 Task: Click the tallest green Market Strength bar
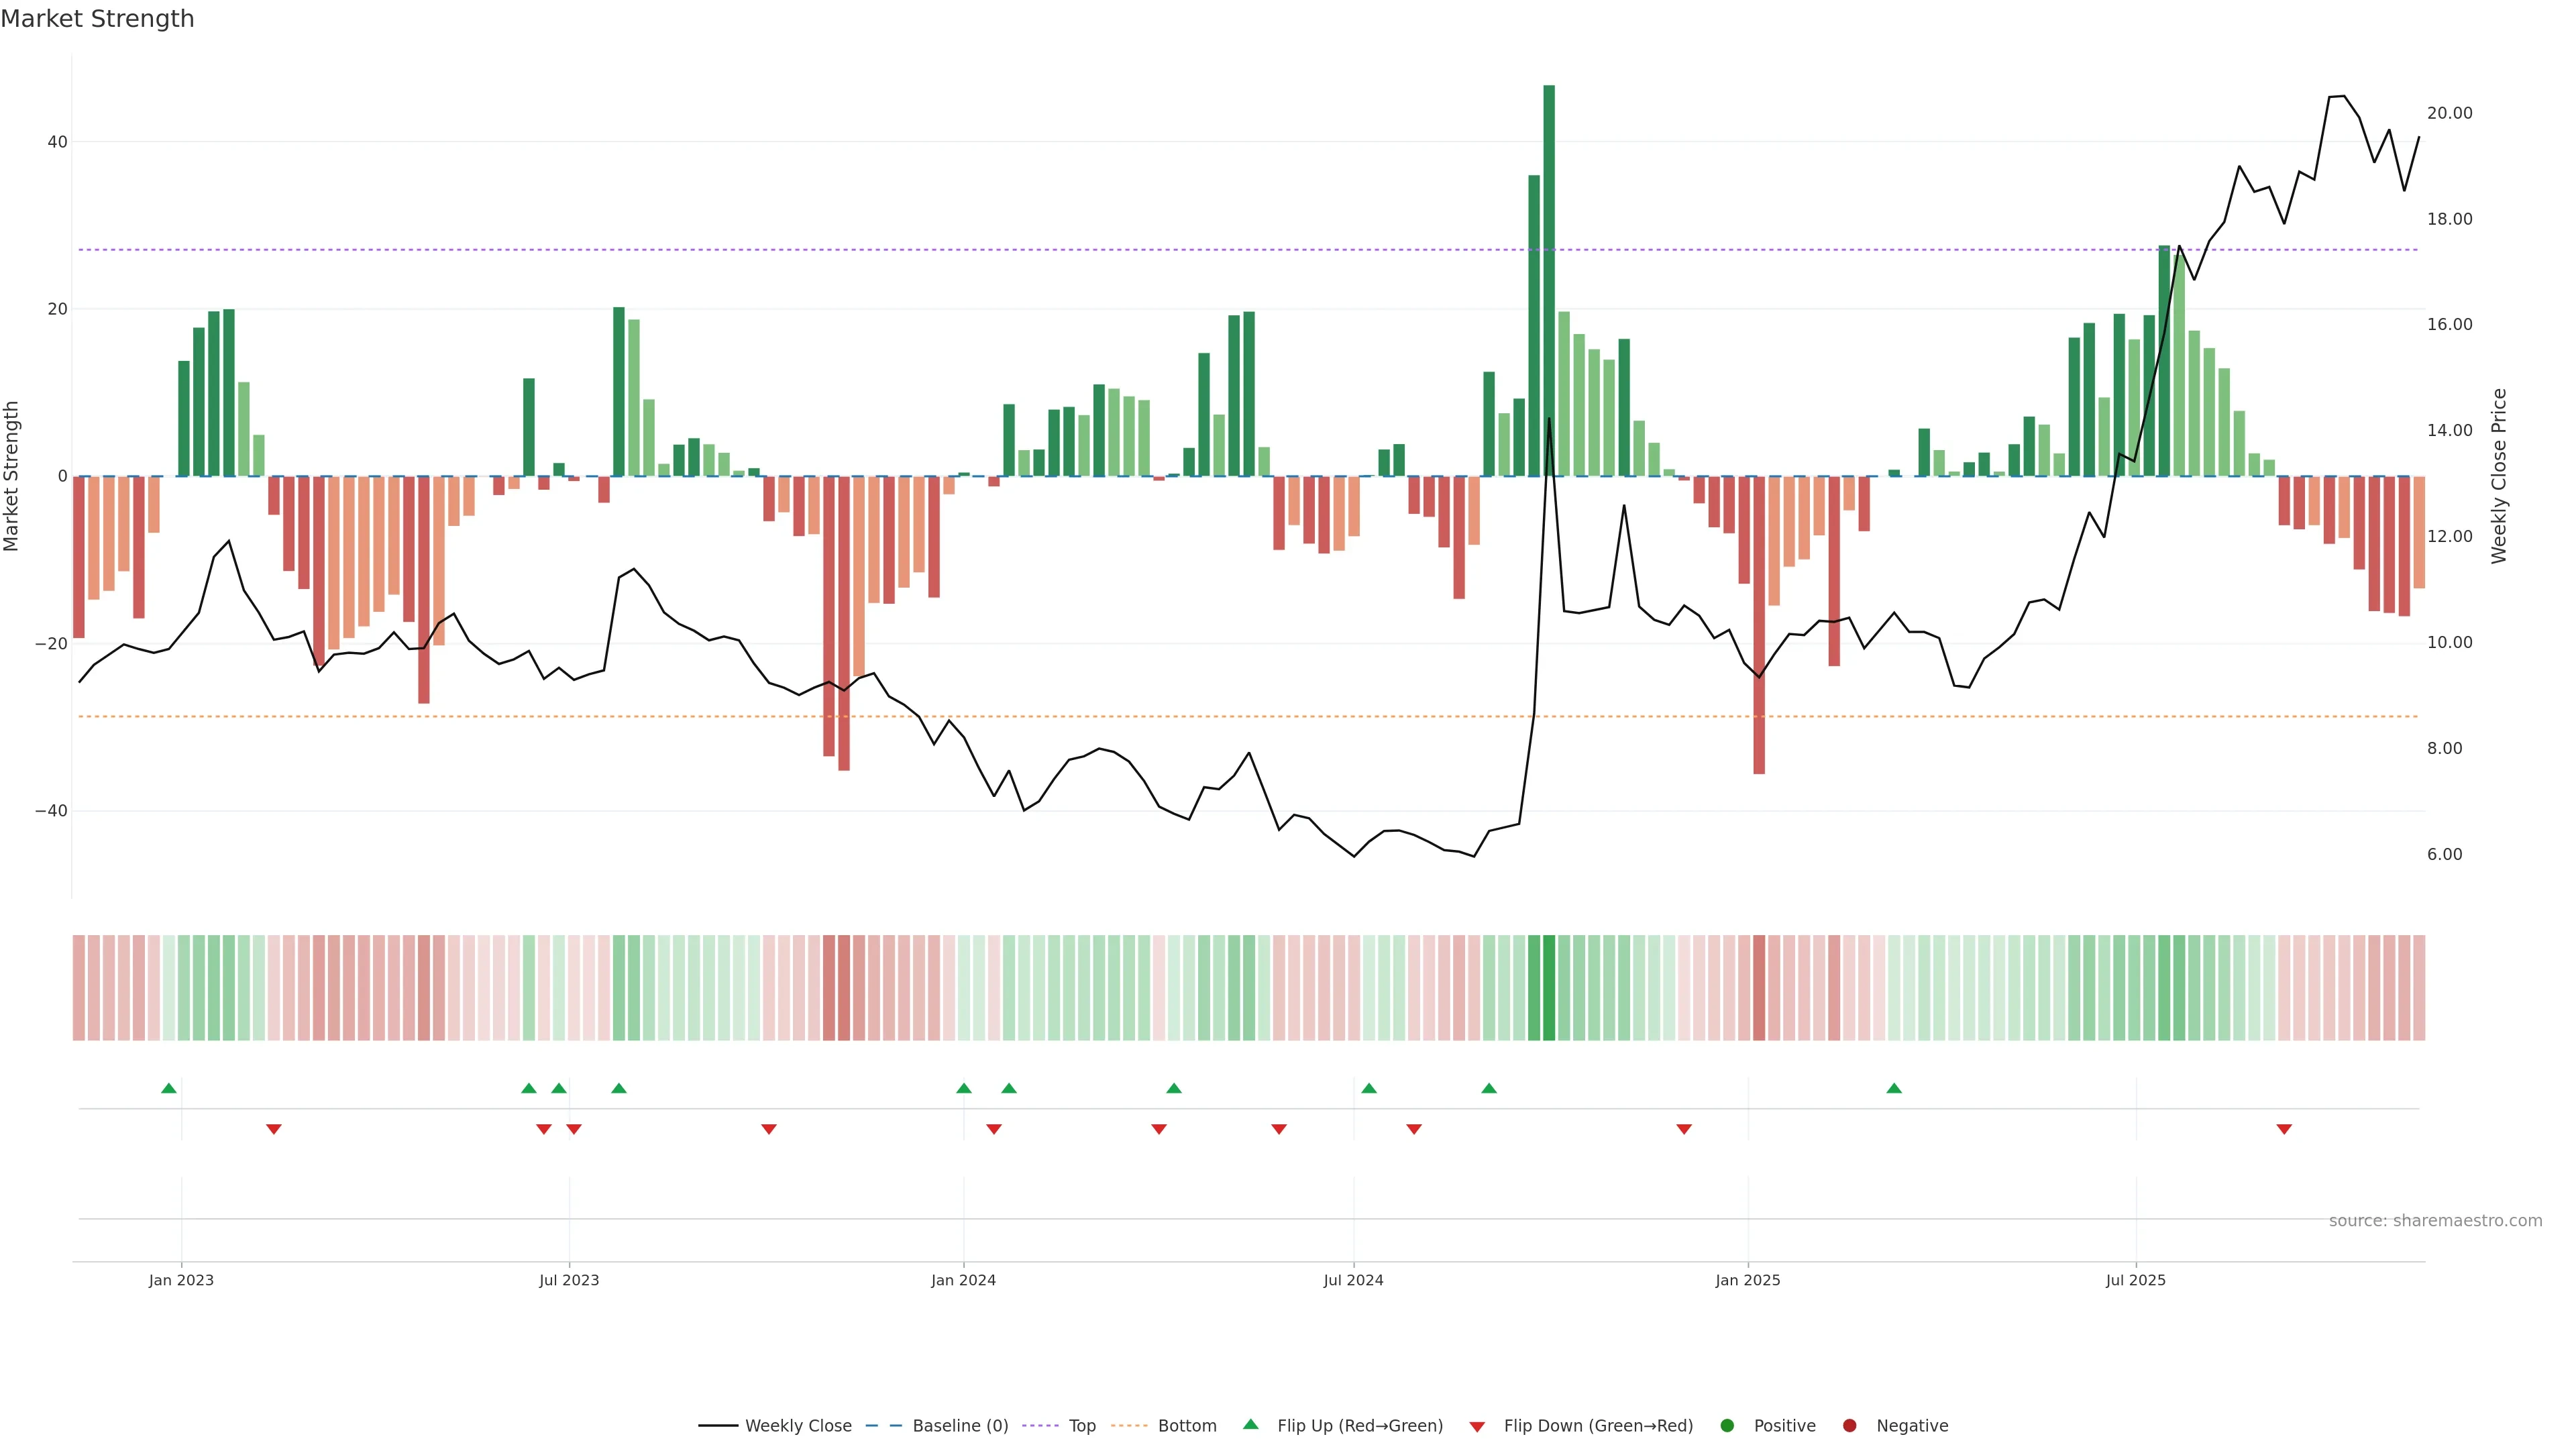1549,280
